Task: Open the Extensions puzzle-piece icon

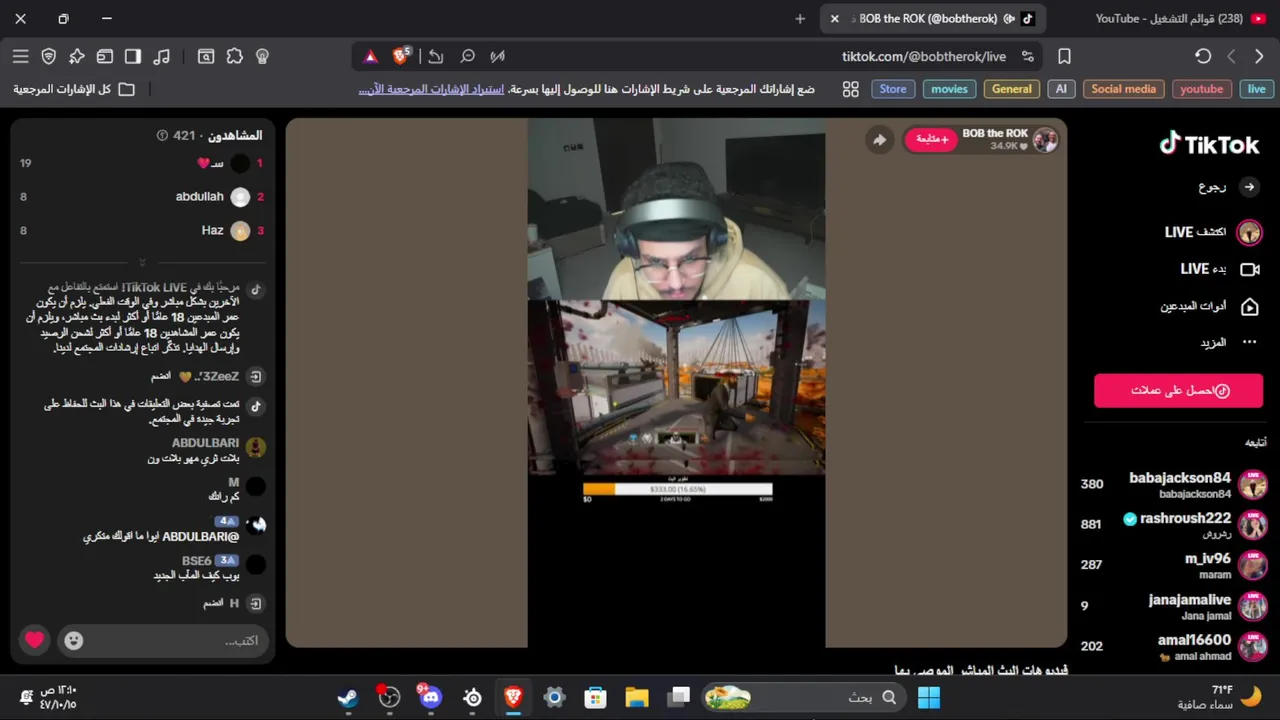Action: coord(235,56)
